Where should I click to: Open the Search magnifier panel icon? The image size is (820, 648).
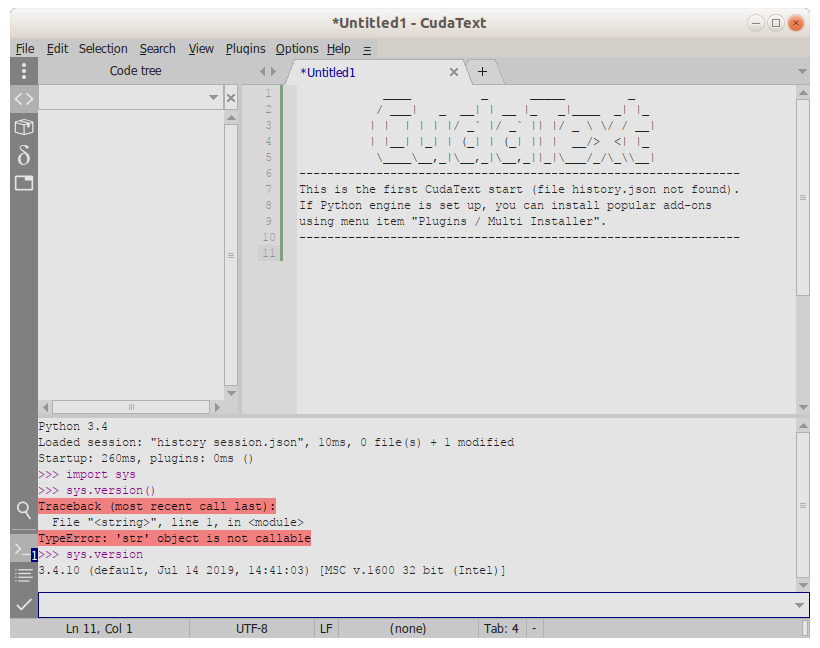click(x=24, y=509)
